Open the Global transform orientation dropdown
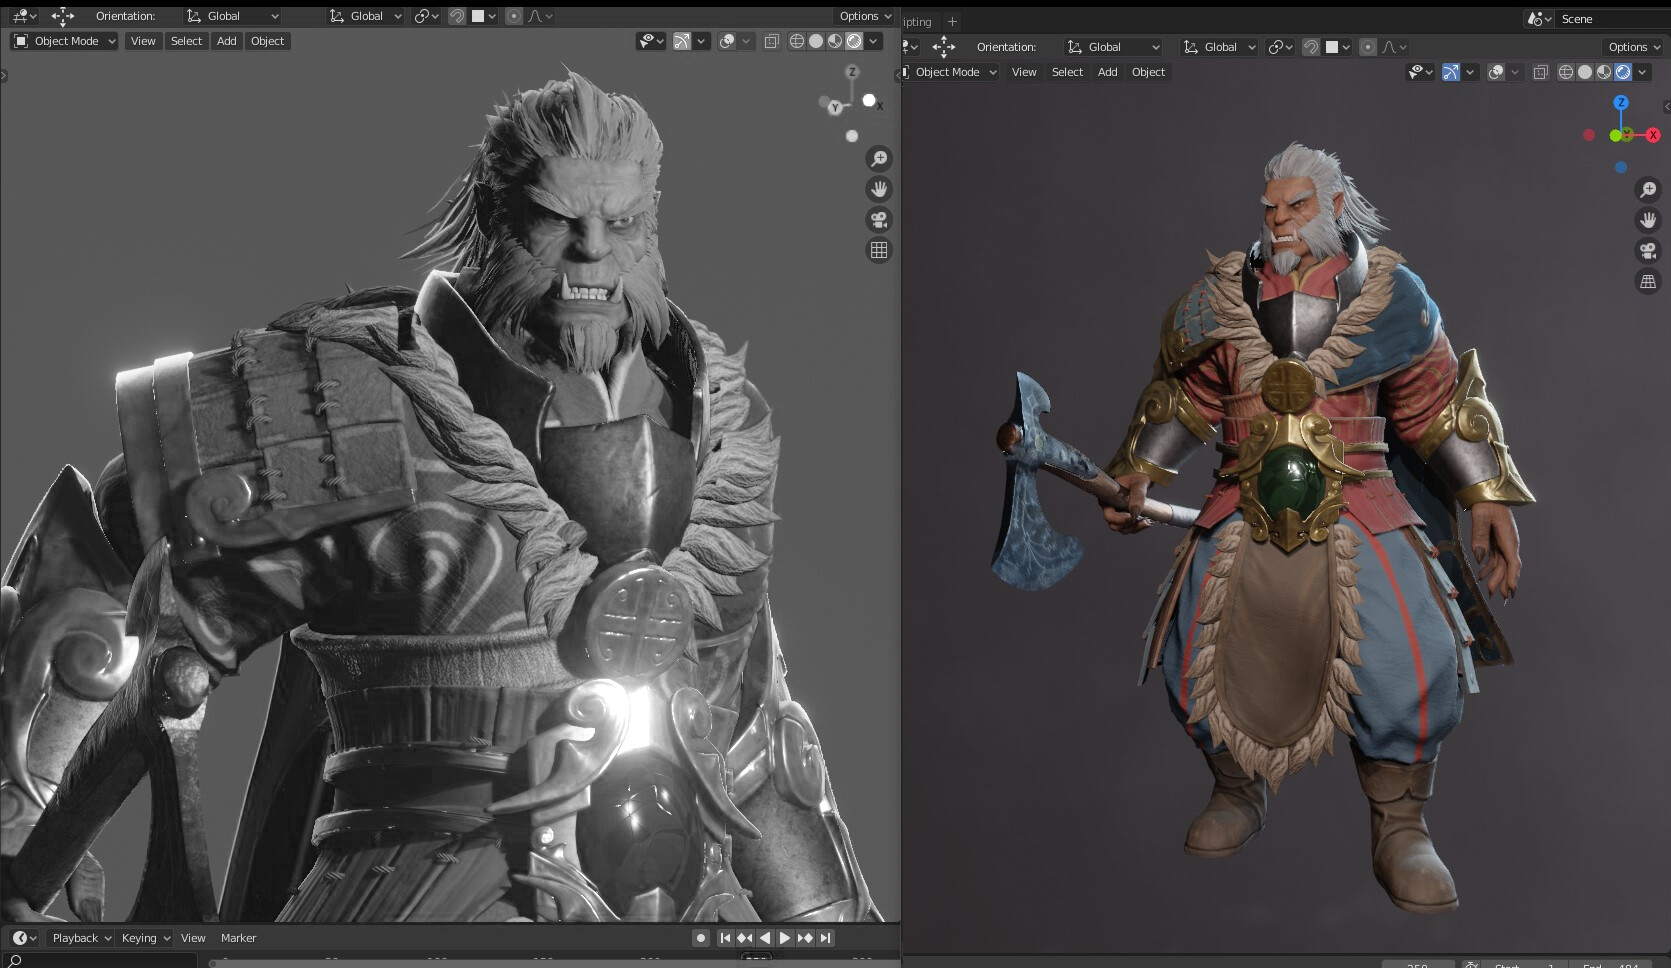Screen dimensions: 1671x968 click(x=231, y=16)
